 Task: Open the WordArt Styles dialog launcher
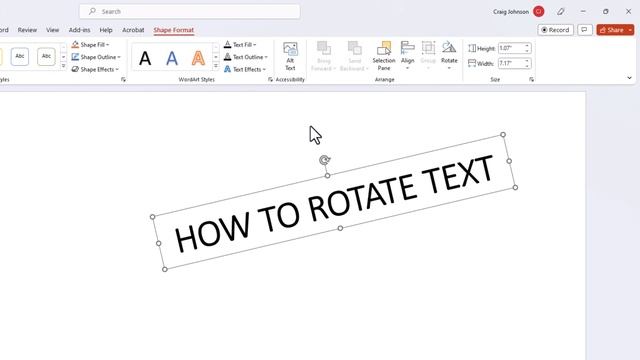coord(270,80)
